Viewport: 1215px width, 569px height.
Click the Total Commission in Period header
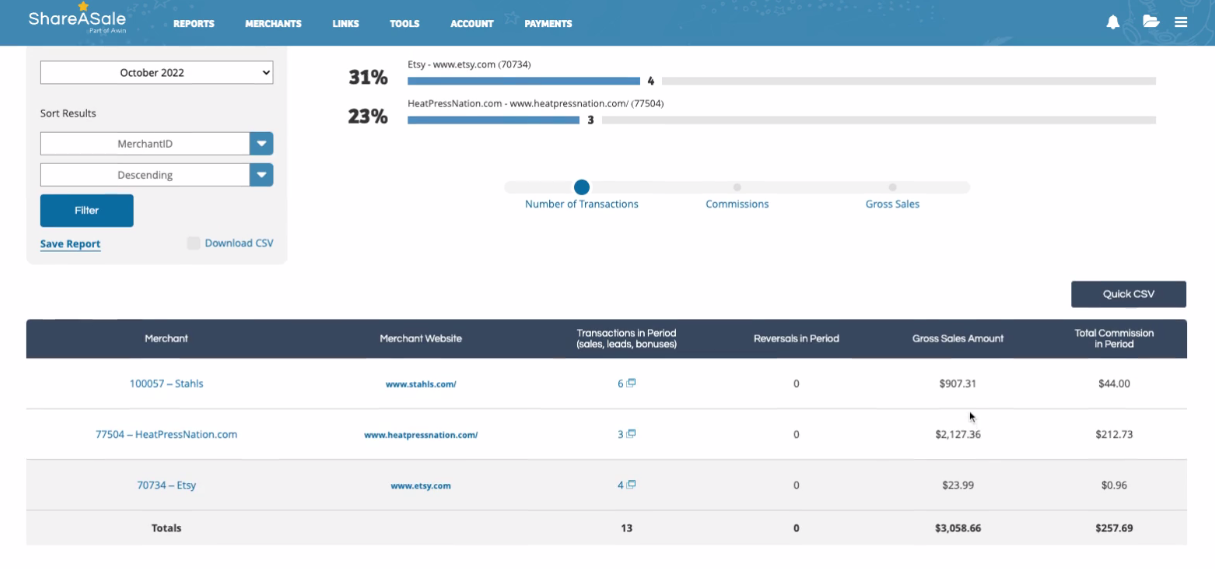pyautogui.click(x=1113, y=339)
